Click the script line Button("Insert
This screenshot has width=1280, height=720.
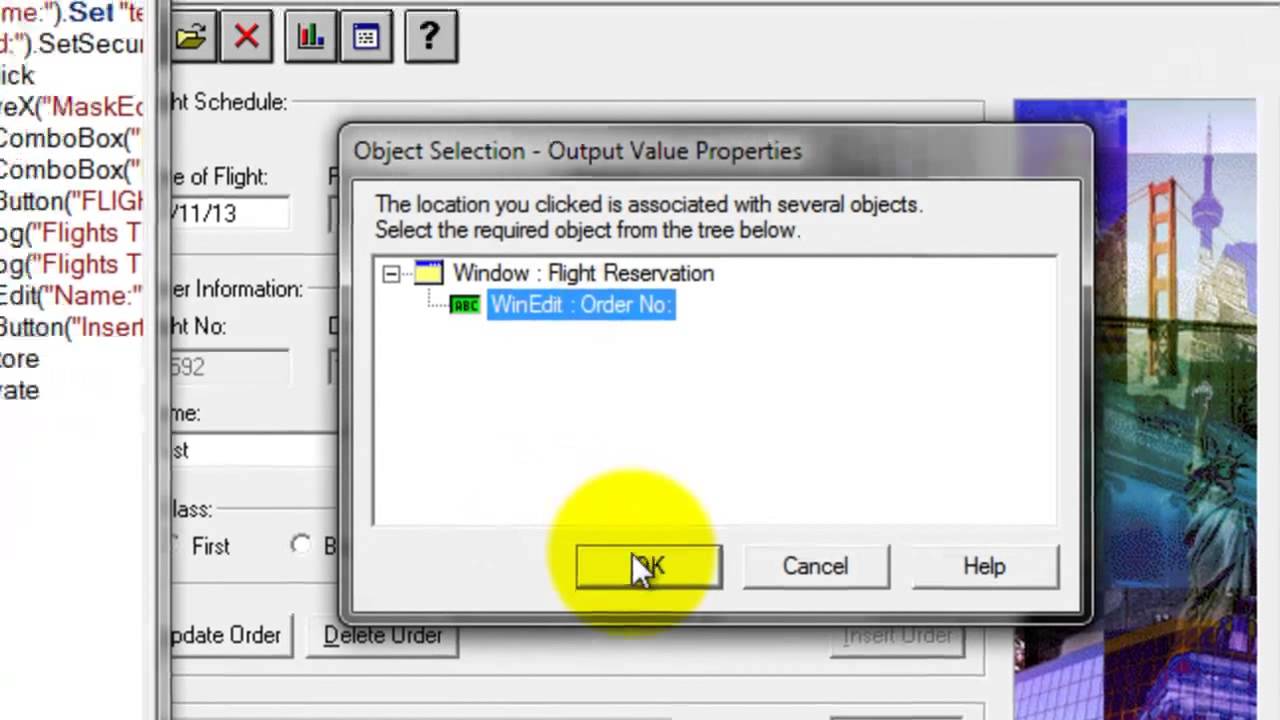click(72, 327)
